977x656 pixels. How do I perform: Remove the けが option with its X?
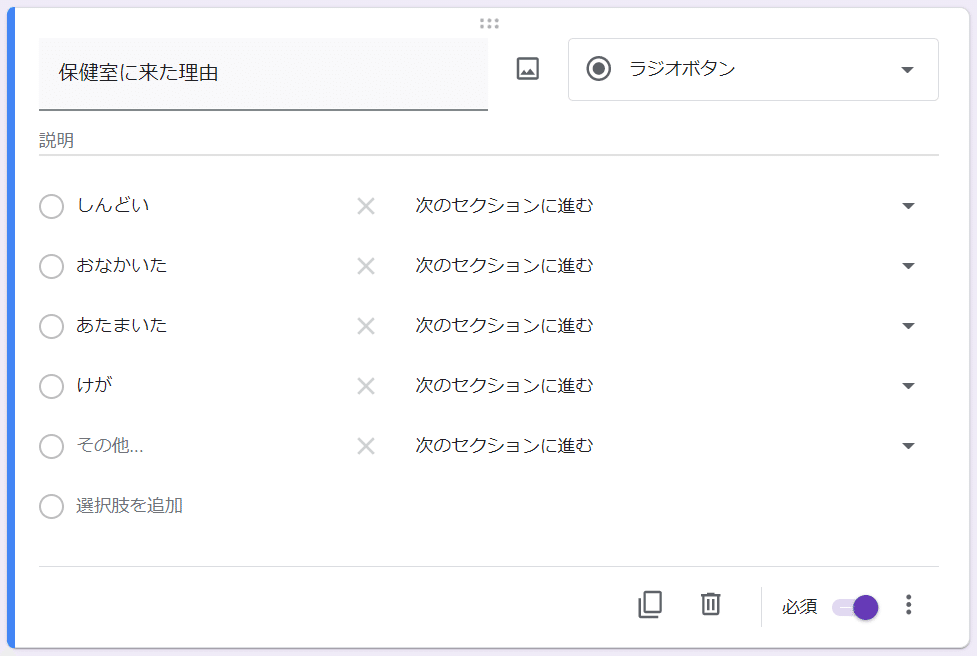366,386
